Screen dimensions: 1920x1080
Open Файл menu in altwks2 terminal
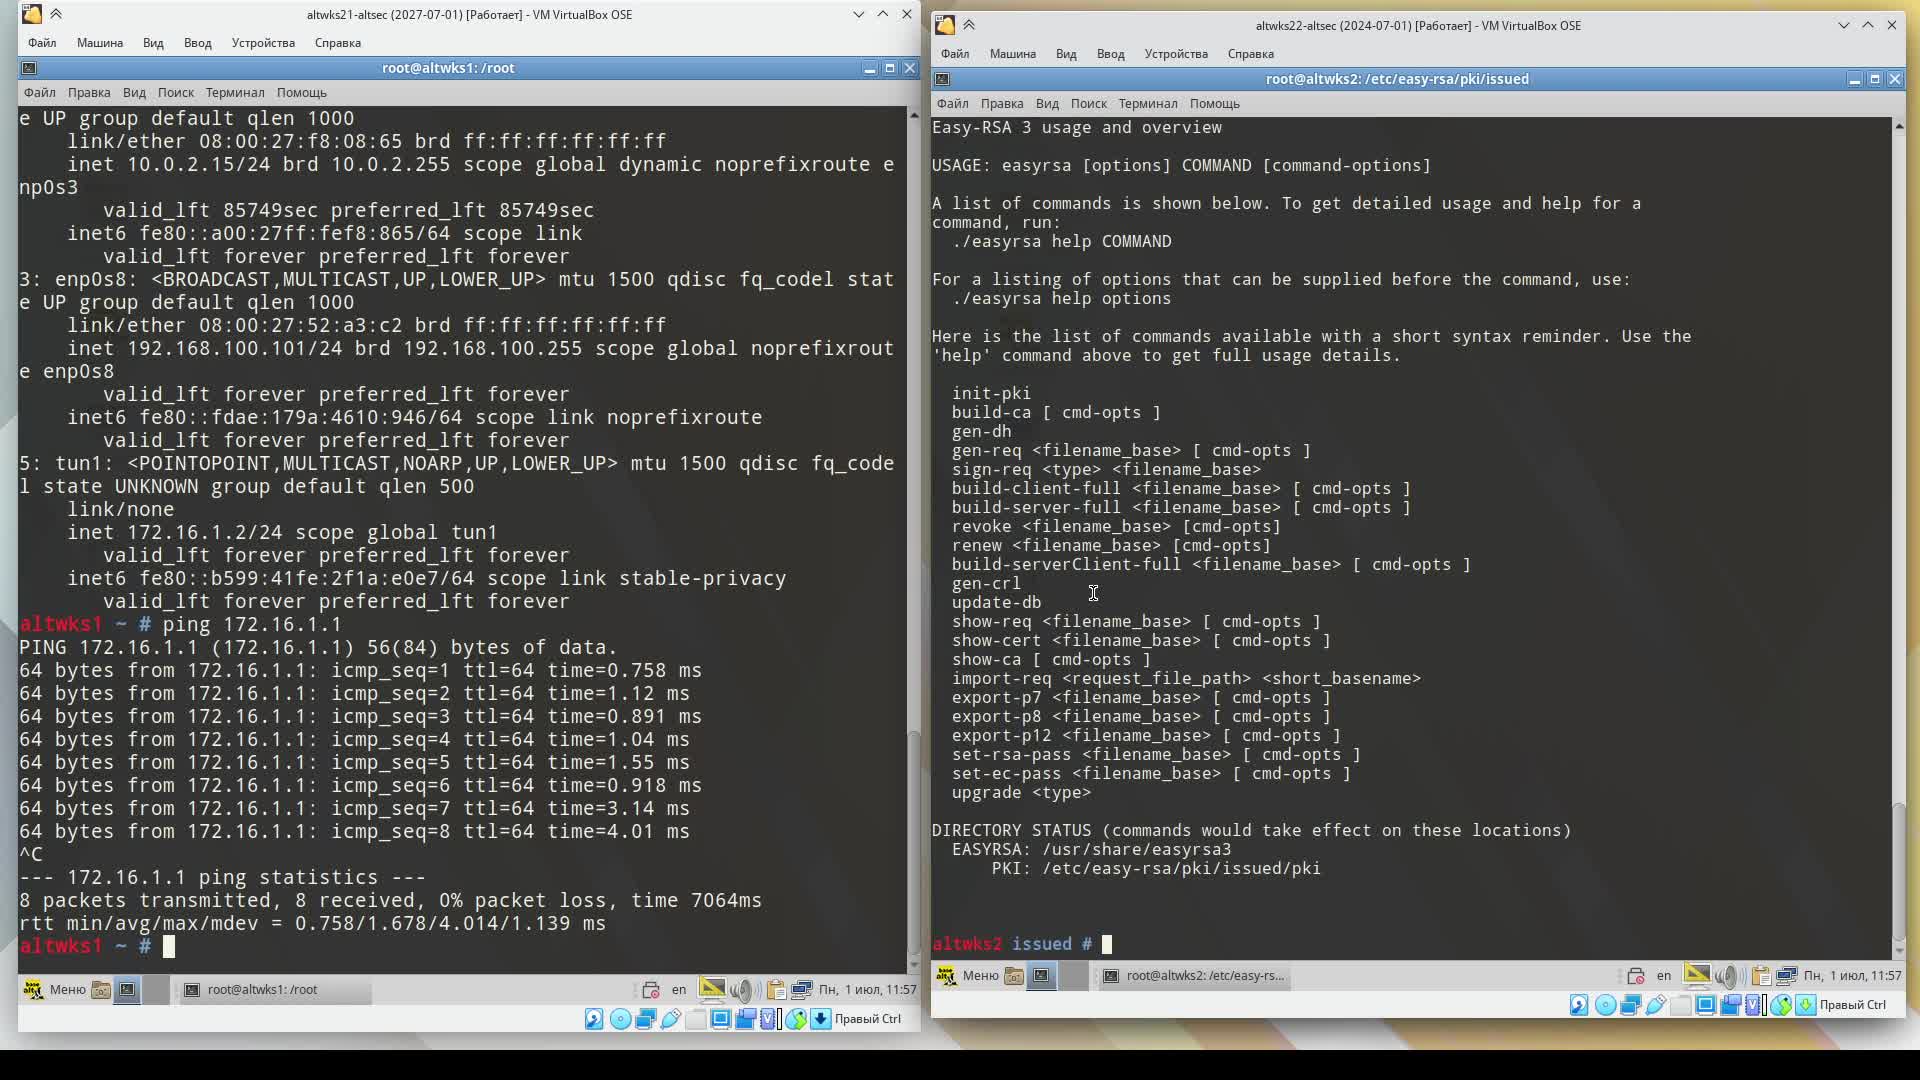(952, 103)
